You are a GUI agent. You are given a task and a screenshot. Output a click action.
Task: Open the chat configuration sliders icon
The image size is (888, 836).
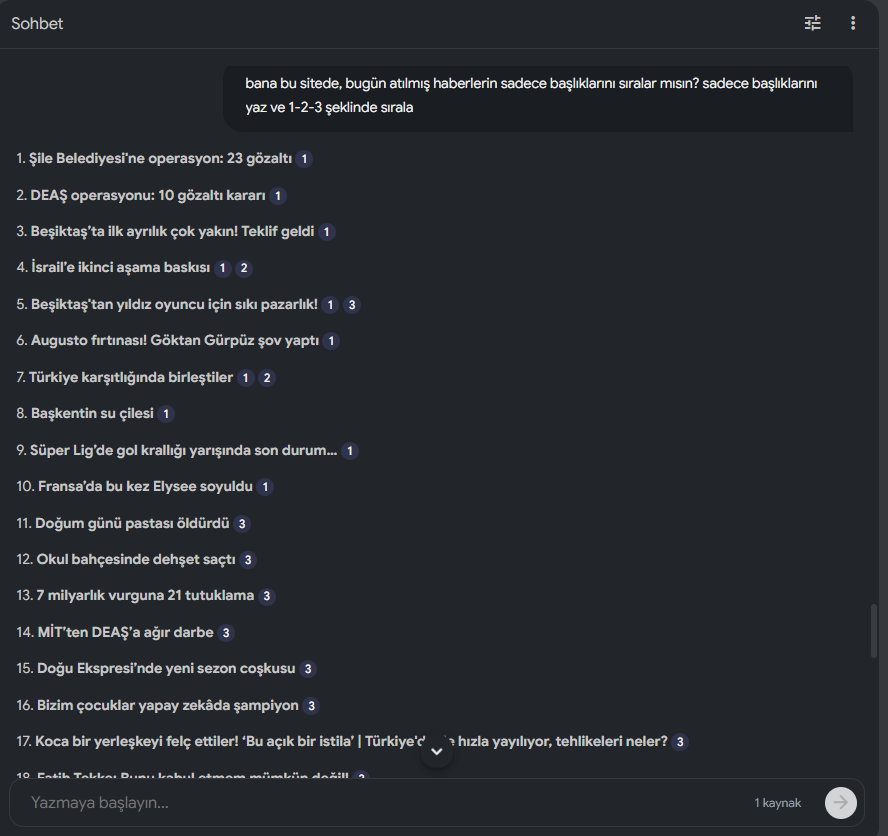(813, 23)
